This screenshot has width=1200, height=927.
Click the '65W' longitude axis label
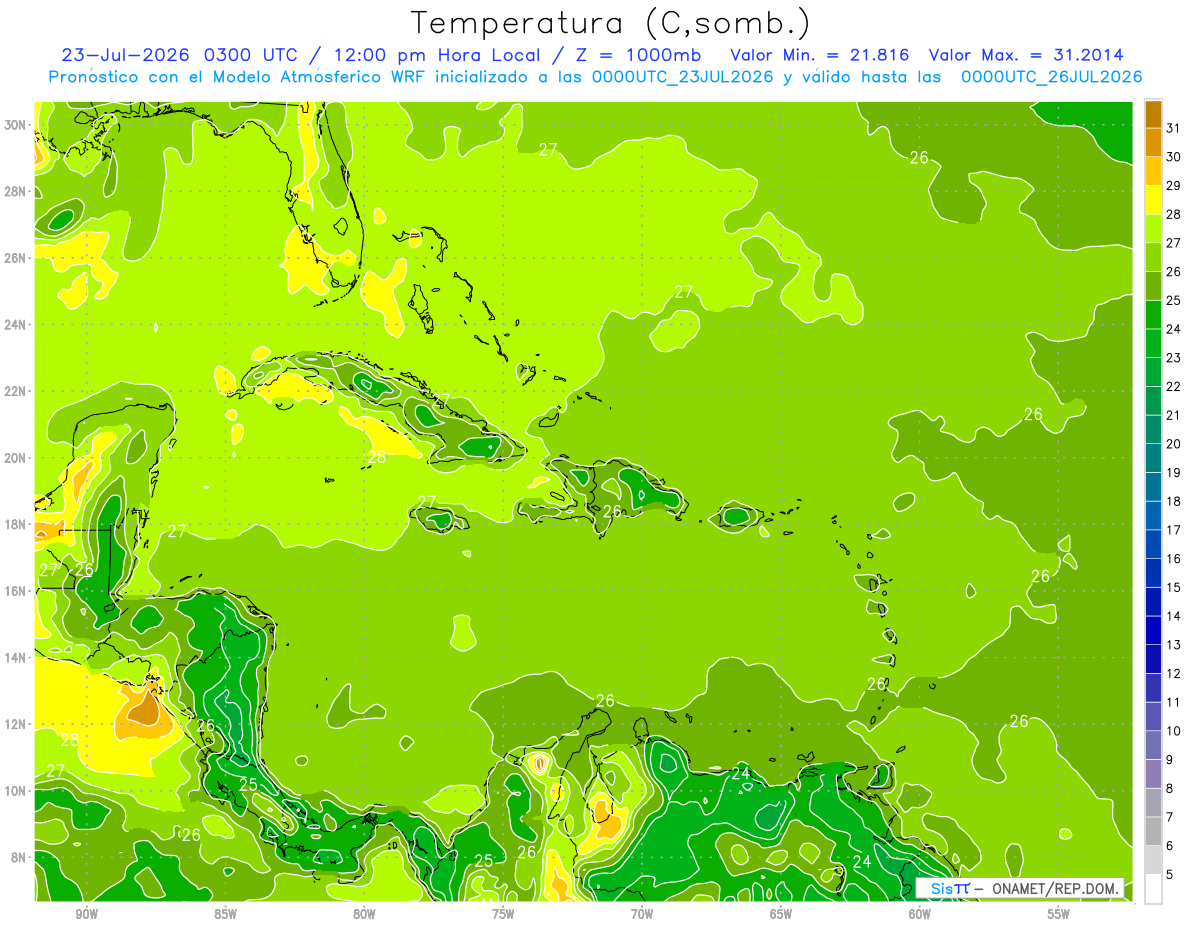(x=781, y=914)
